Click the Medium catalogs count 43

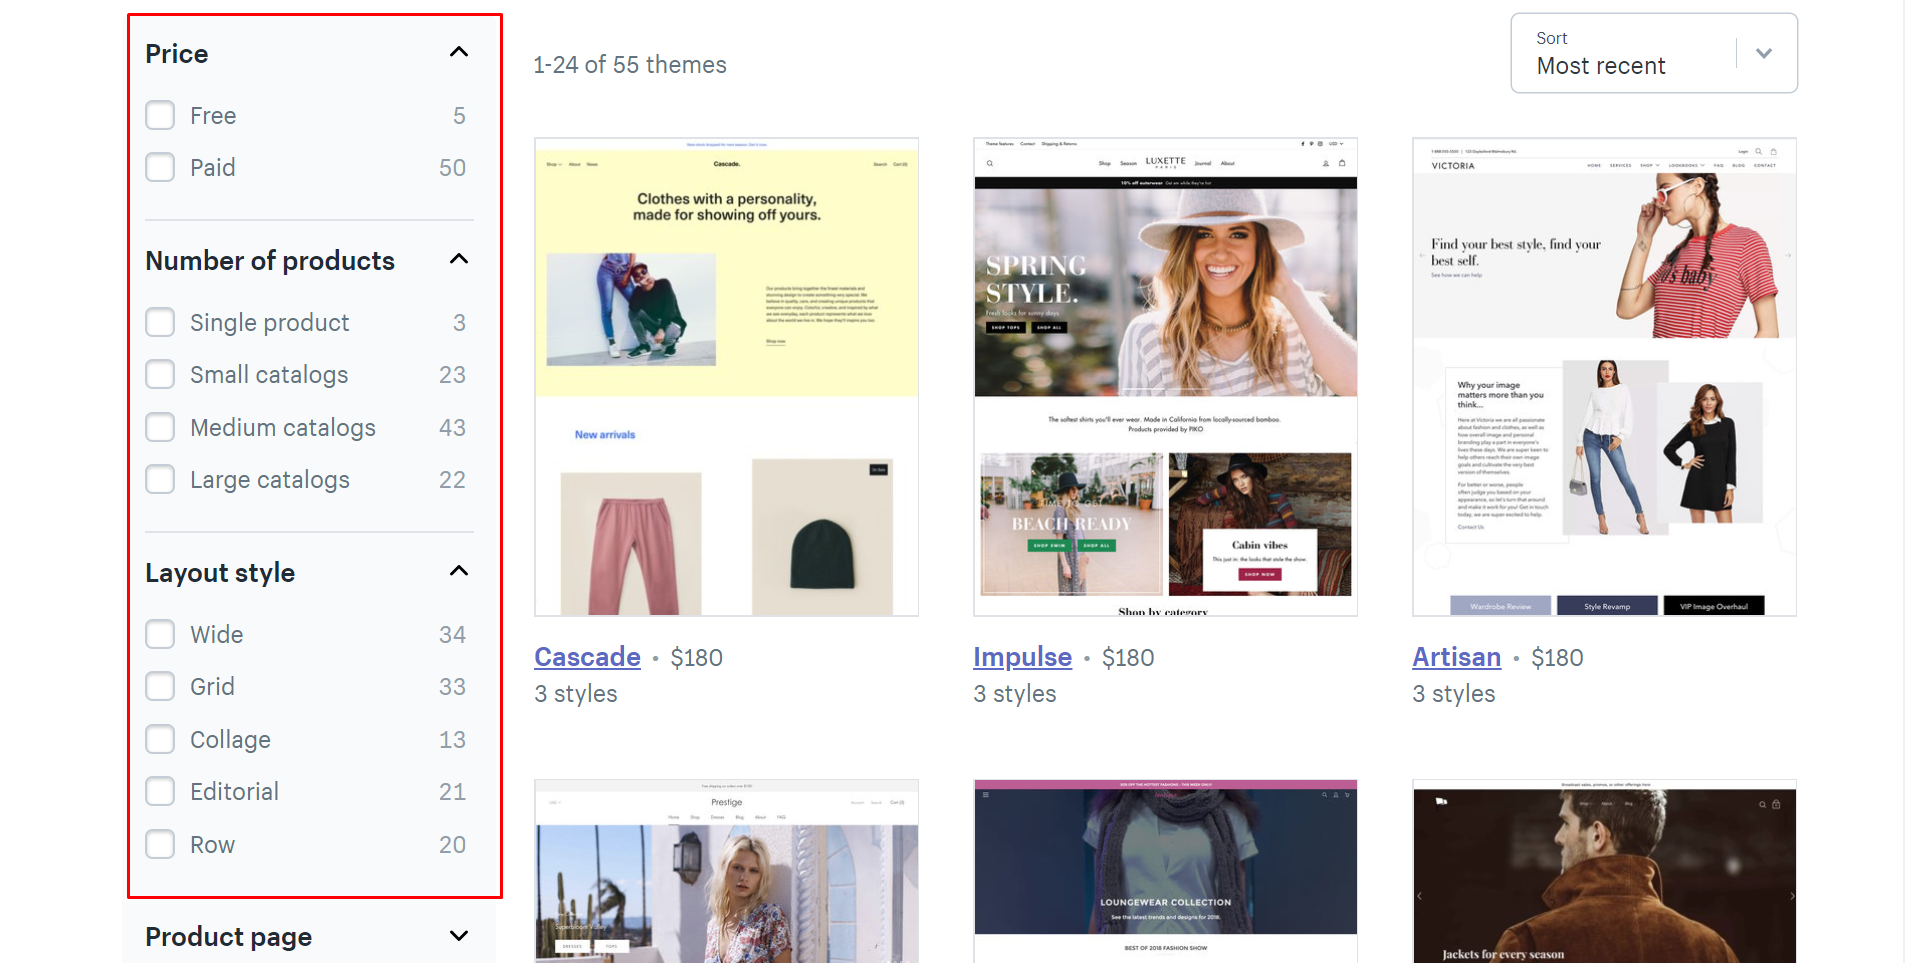452,428
